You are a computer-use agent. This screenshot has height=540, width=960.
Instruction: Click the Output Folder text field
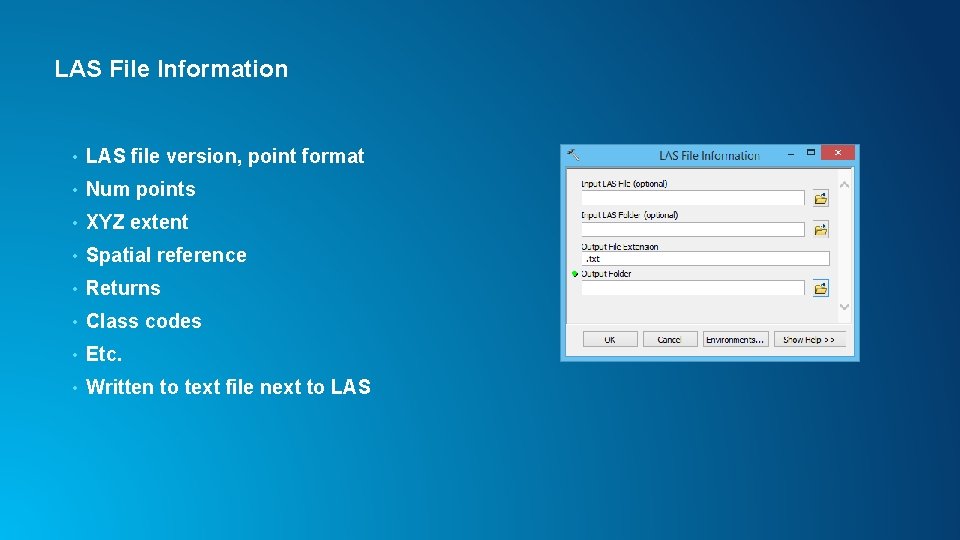click(x=692, y=288)
